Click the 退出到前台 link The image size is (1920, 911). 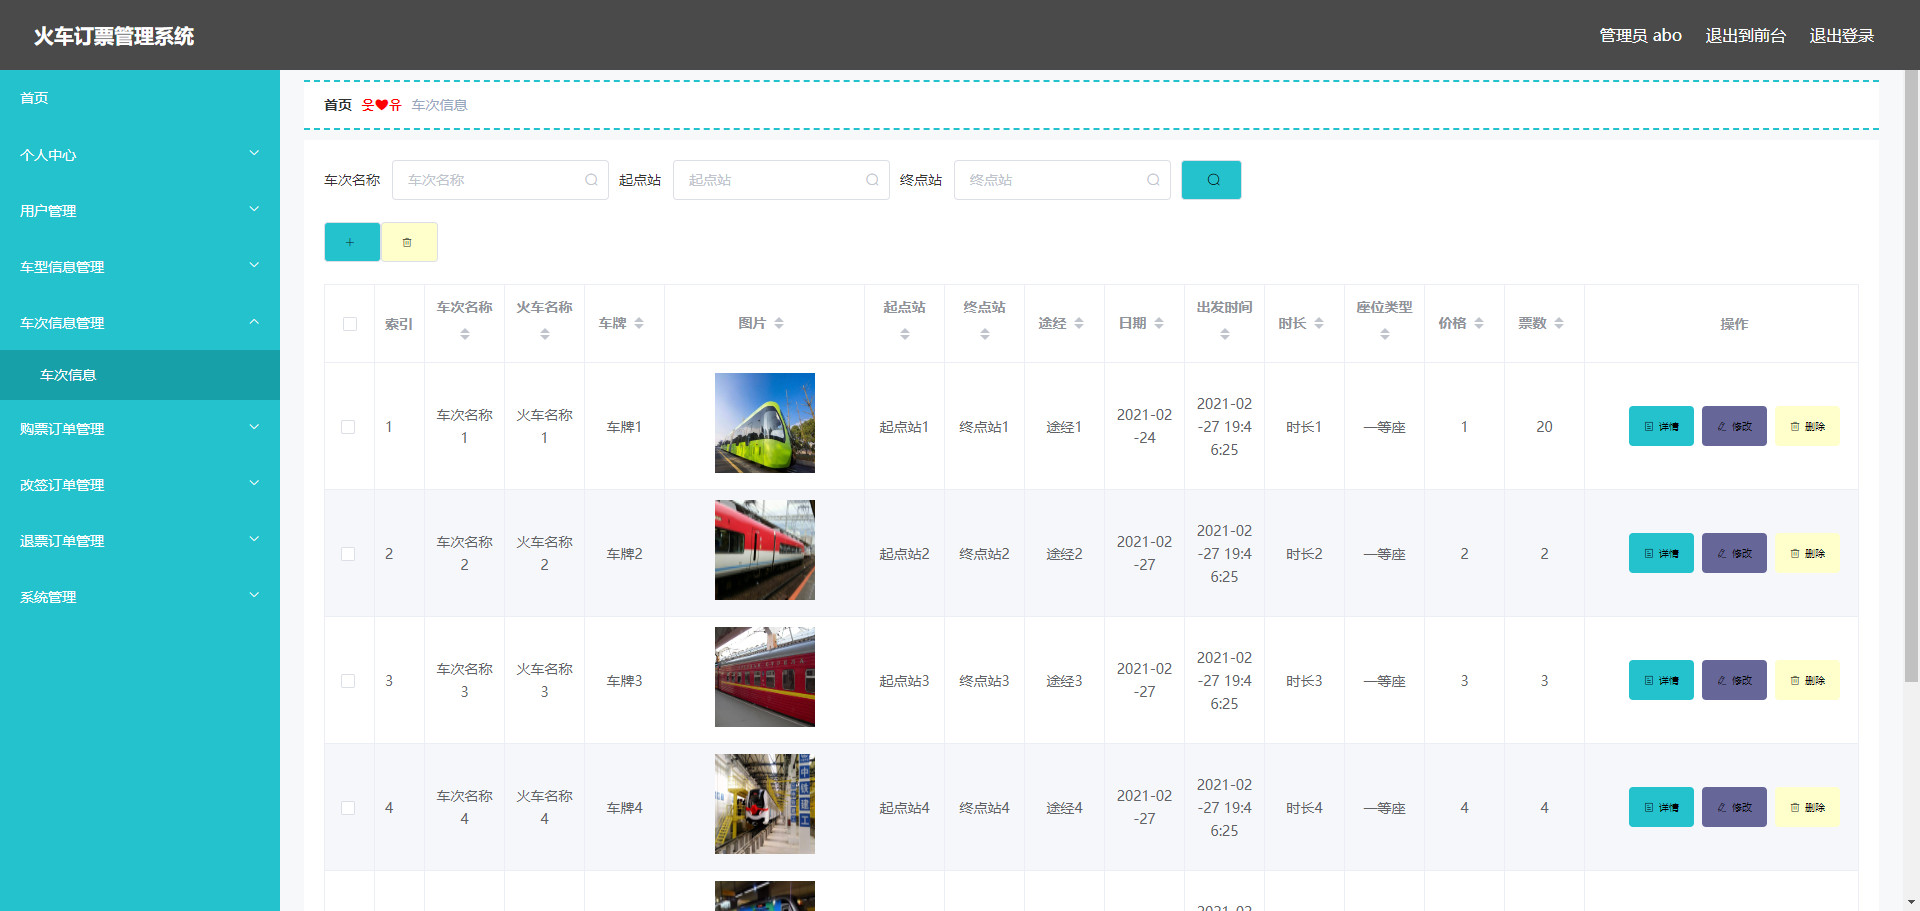1745,35
